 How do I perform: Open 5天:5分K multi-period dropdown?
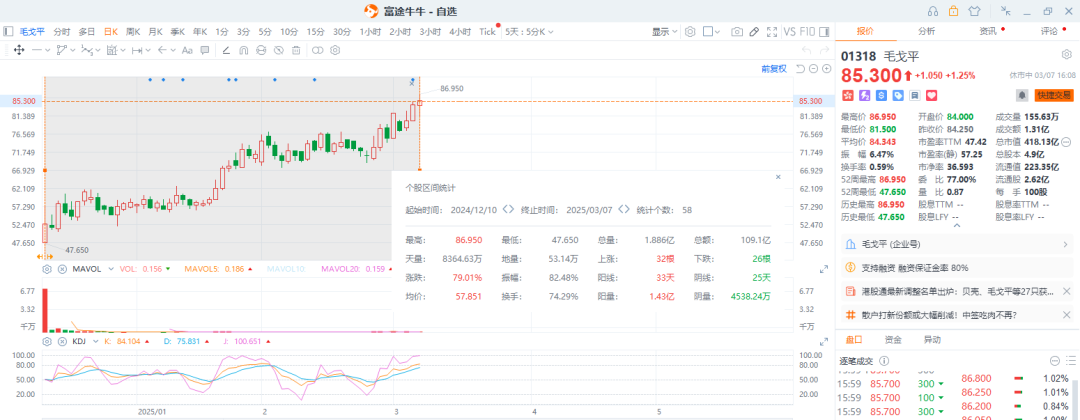[x=529, y=32]
